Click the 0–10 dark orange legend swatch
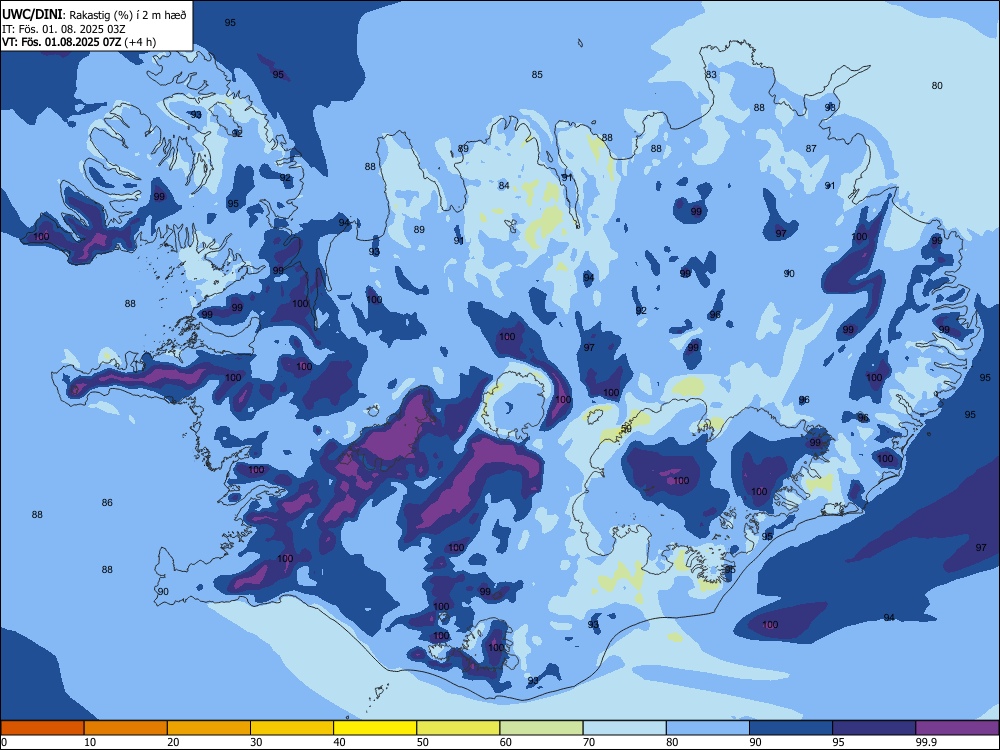Image resolution: width=1000 pixels, height=750 pixels. tap(42, 728)
